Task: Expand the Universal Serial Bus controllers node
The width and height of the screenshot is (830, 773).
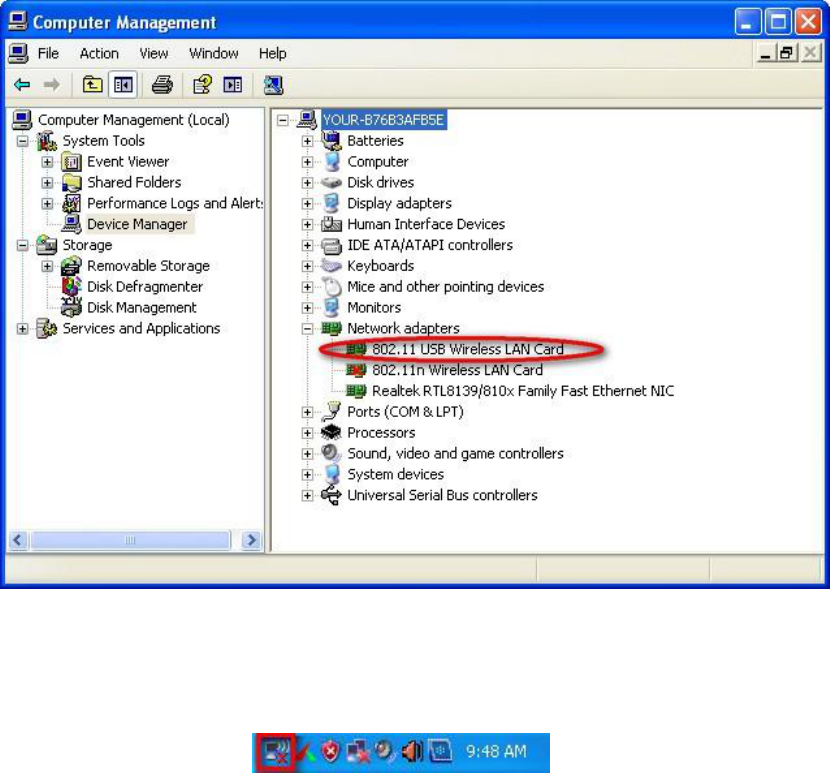Action: coord(307,496)
